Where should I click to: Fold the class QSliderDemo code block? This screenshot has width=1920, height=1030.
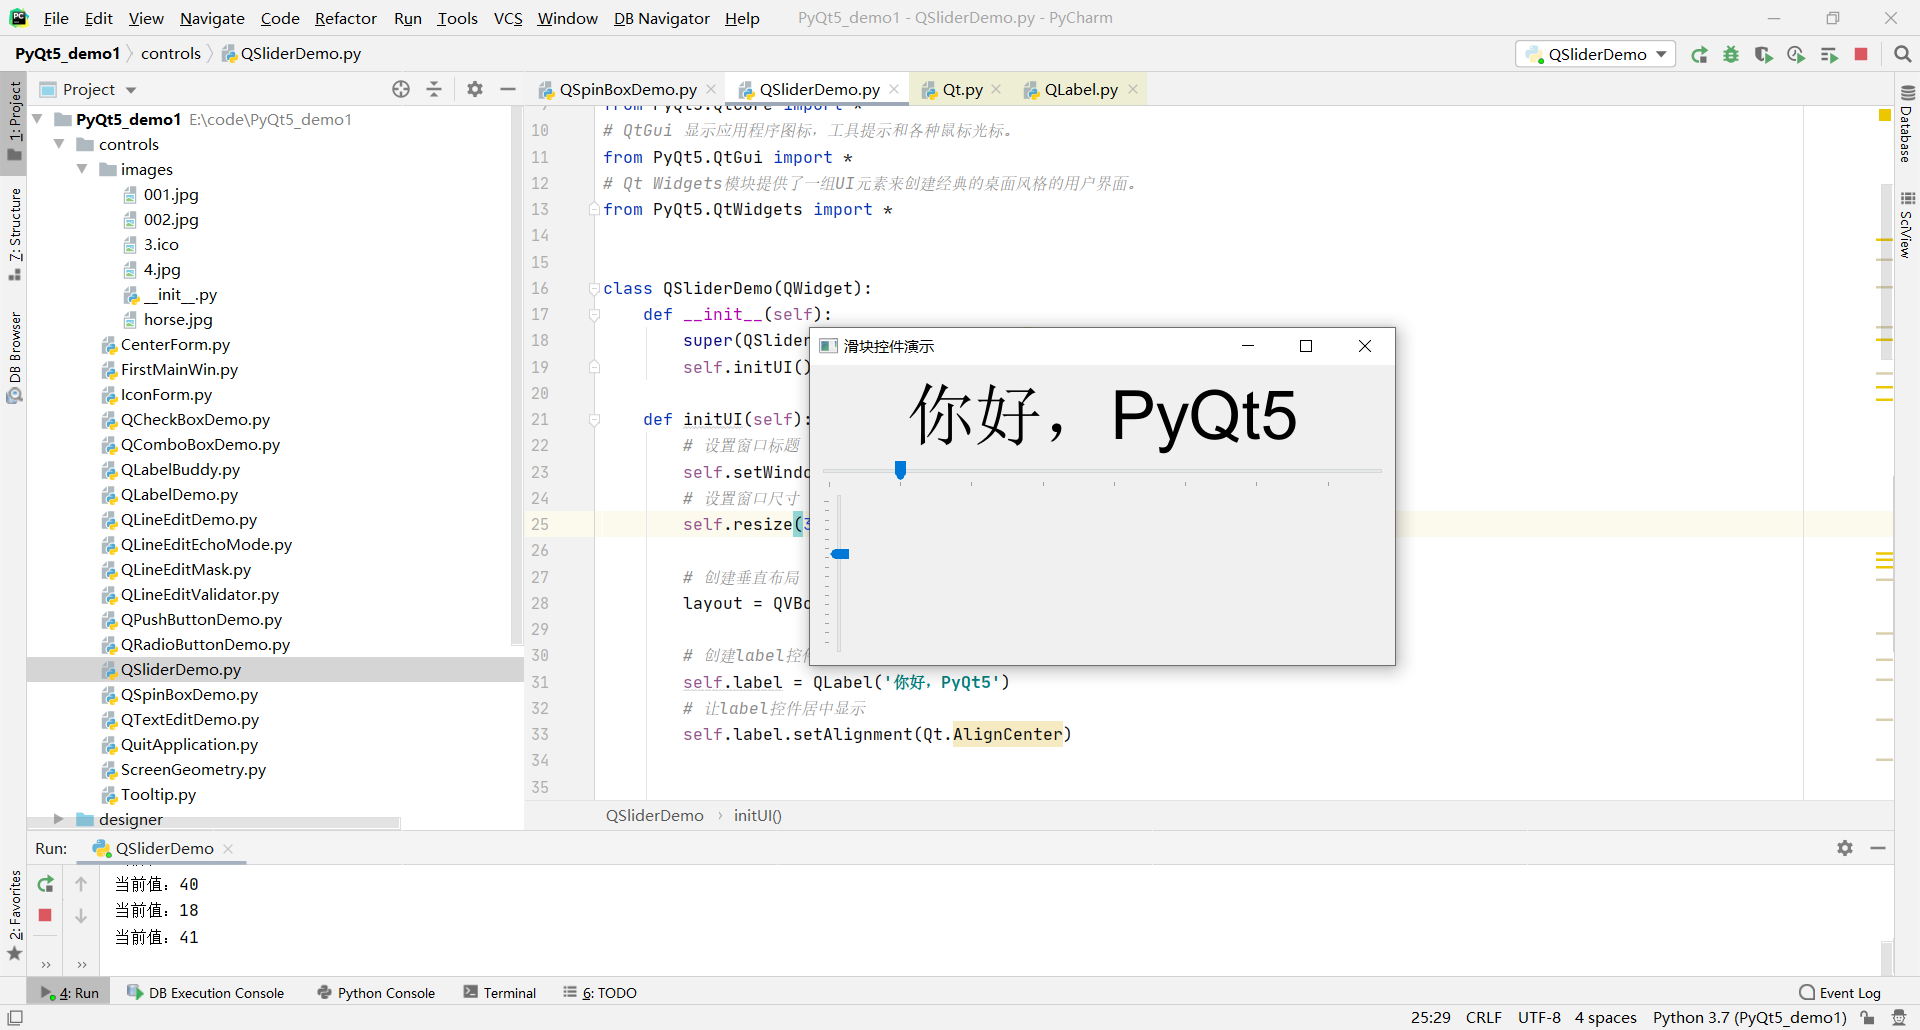pos(594,289)
